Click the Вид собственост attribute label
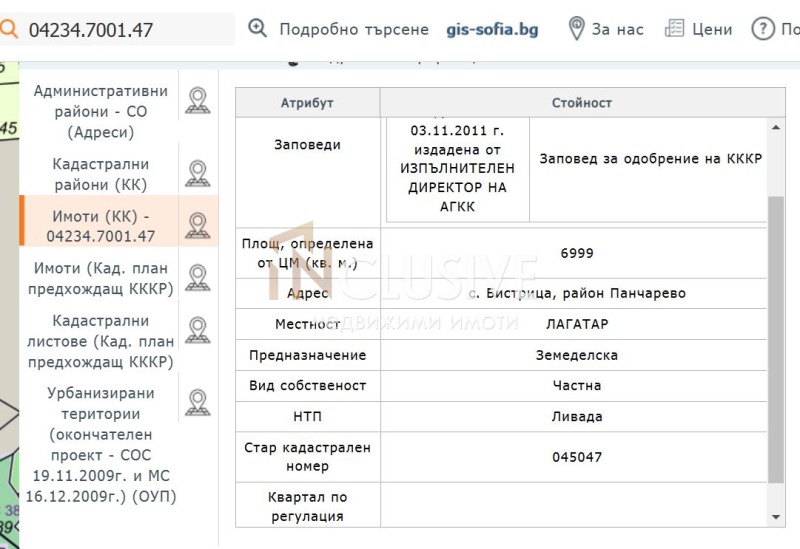 (307, 386)
